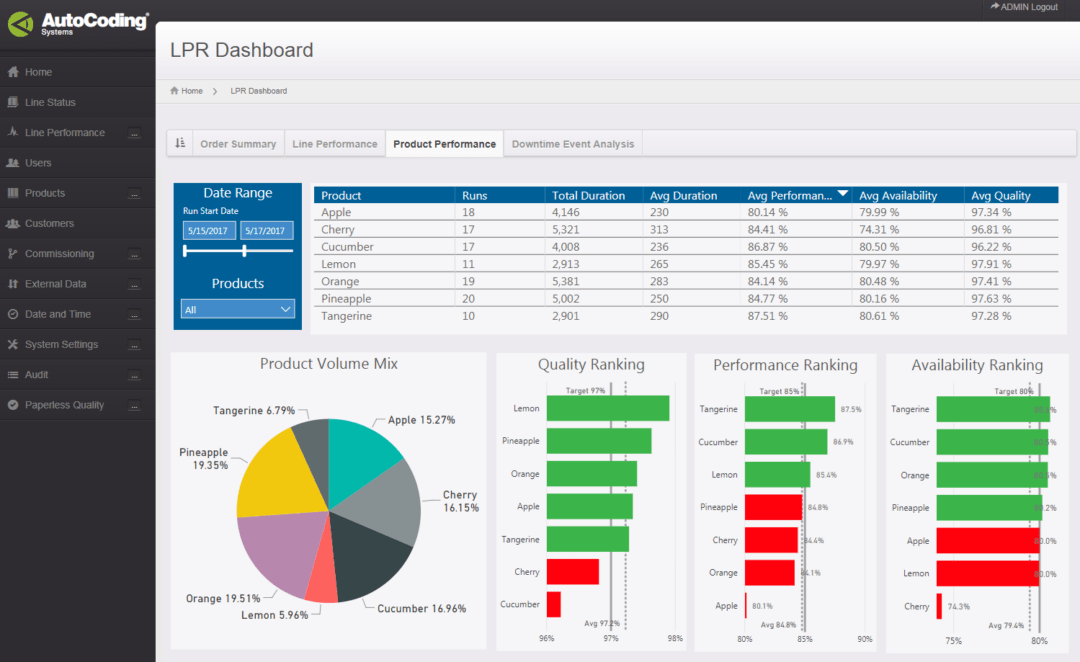Click the AutoCoding Systems logo
The height and width of the screenshot is (662, 1080).
[77, 24]
